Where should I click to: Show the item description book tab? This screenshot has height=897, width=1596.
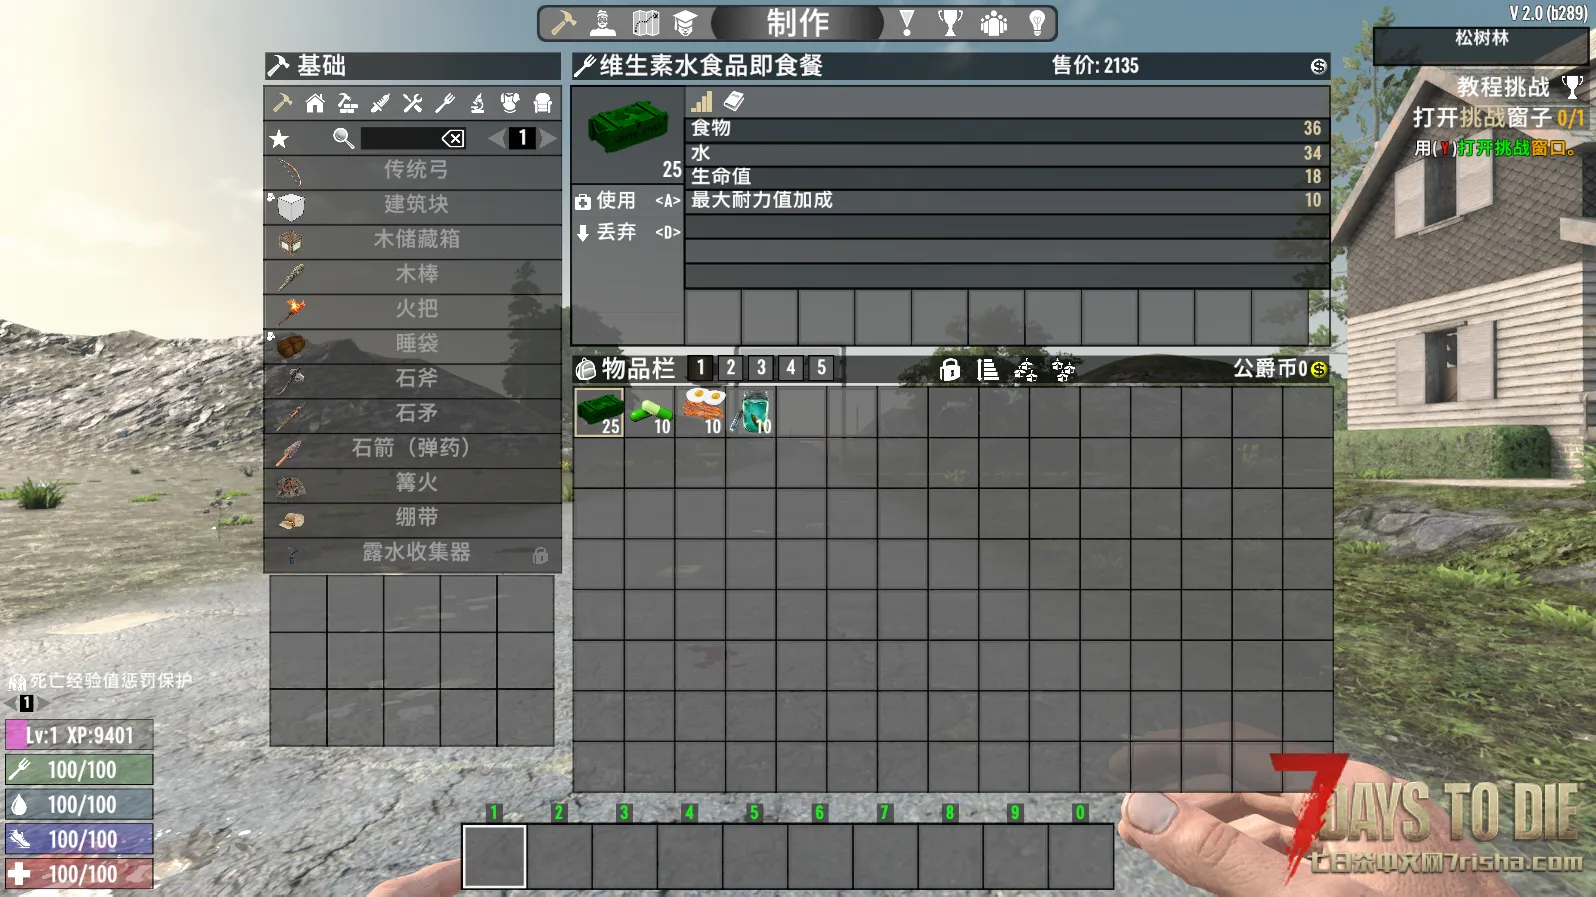point(734,101)
